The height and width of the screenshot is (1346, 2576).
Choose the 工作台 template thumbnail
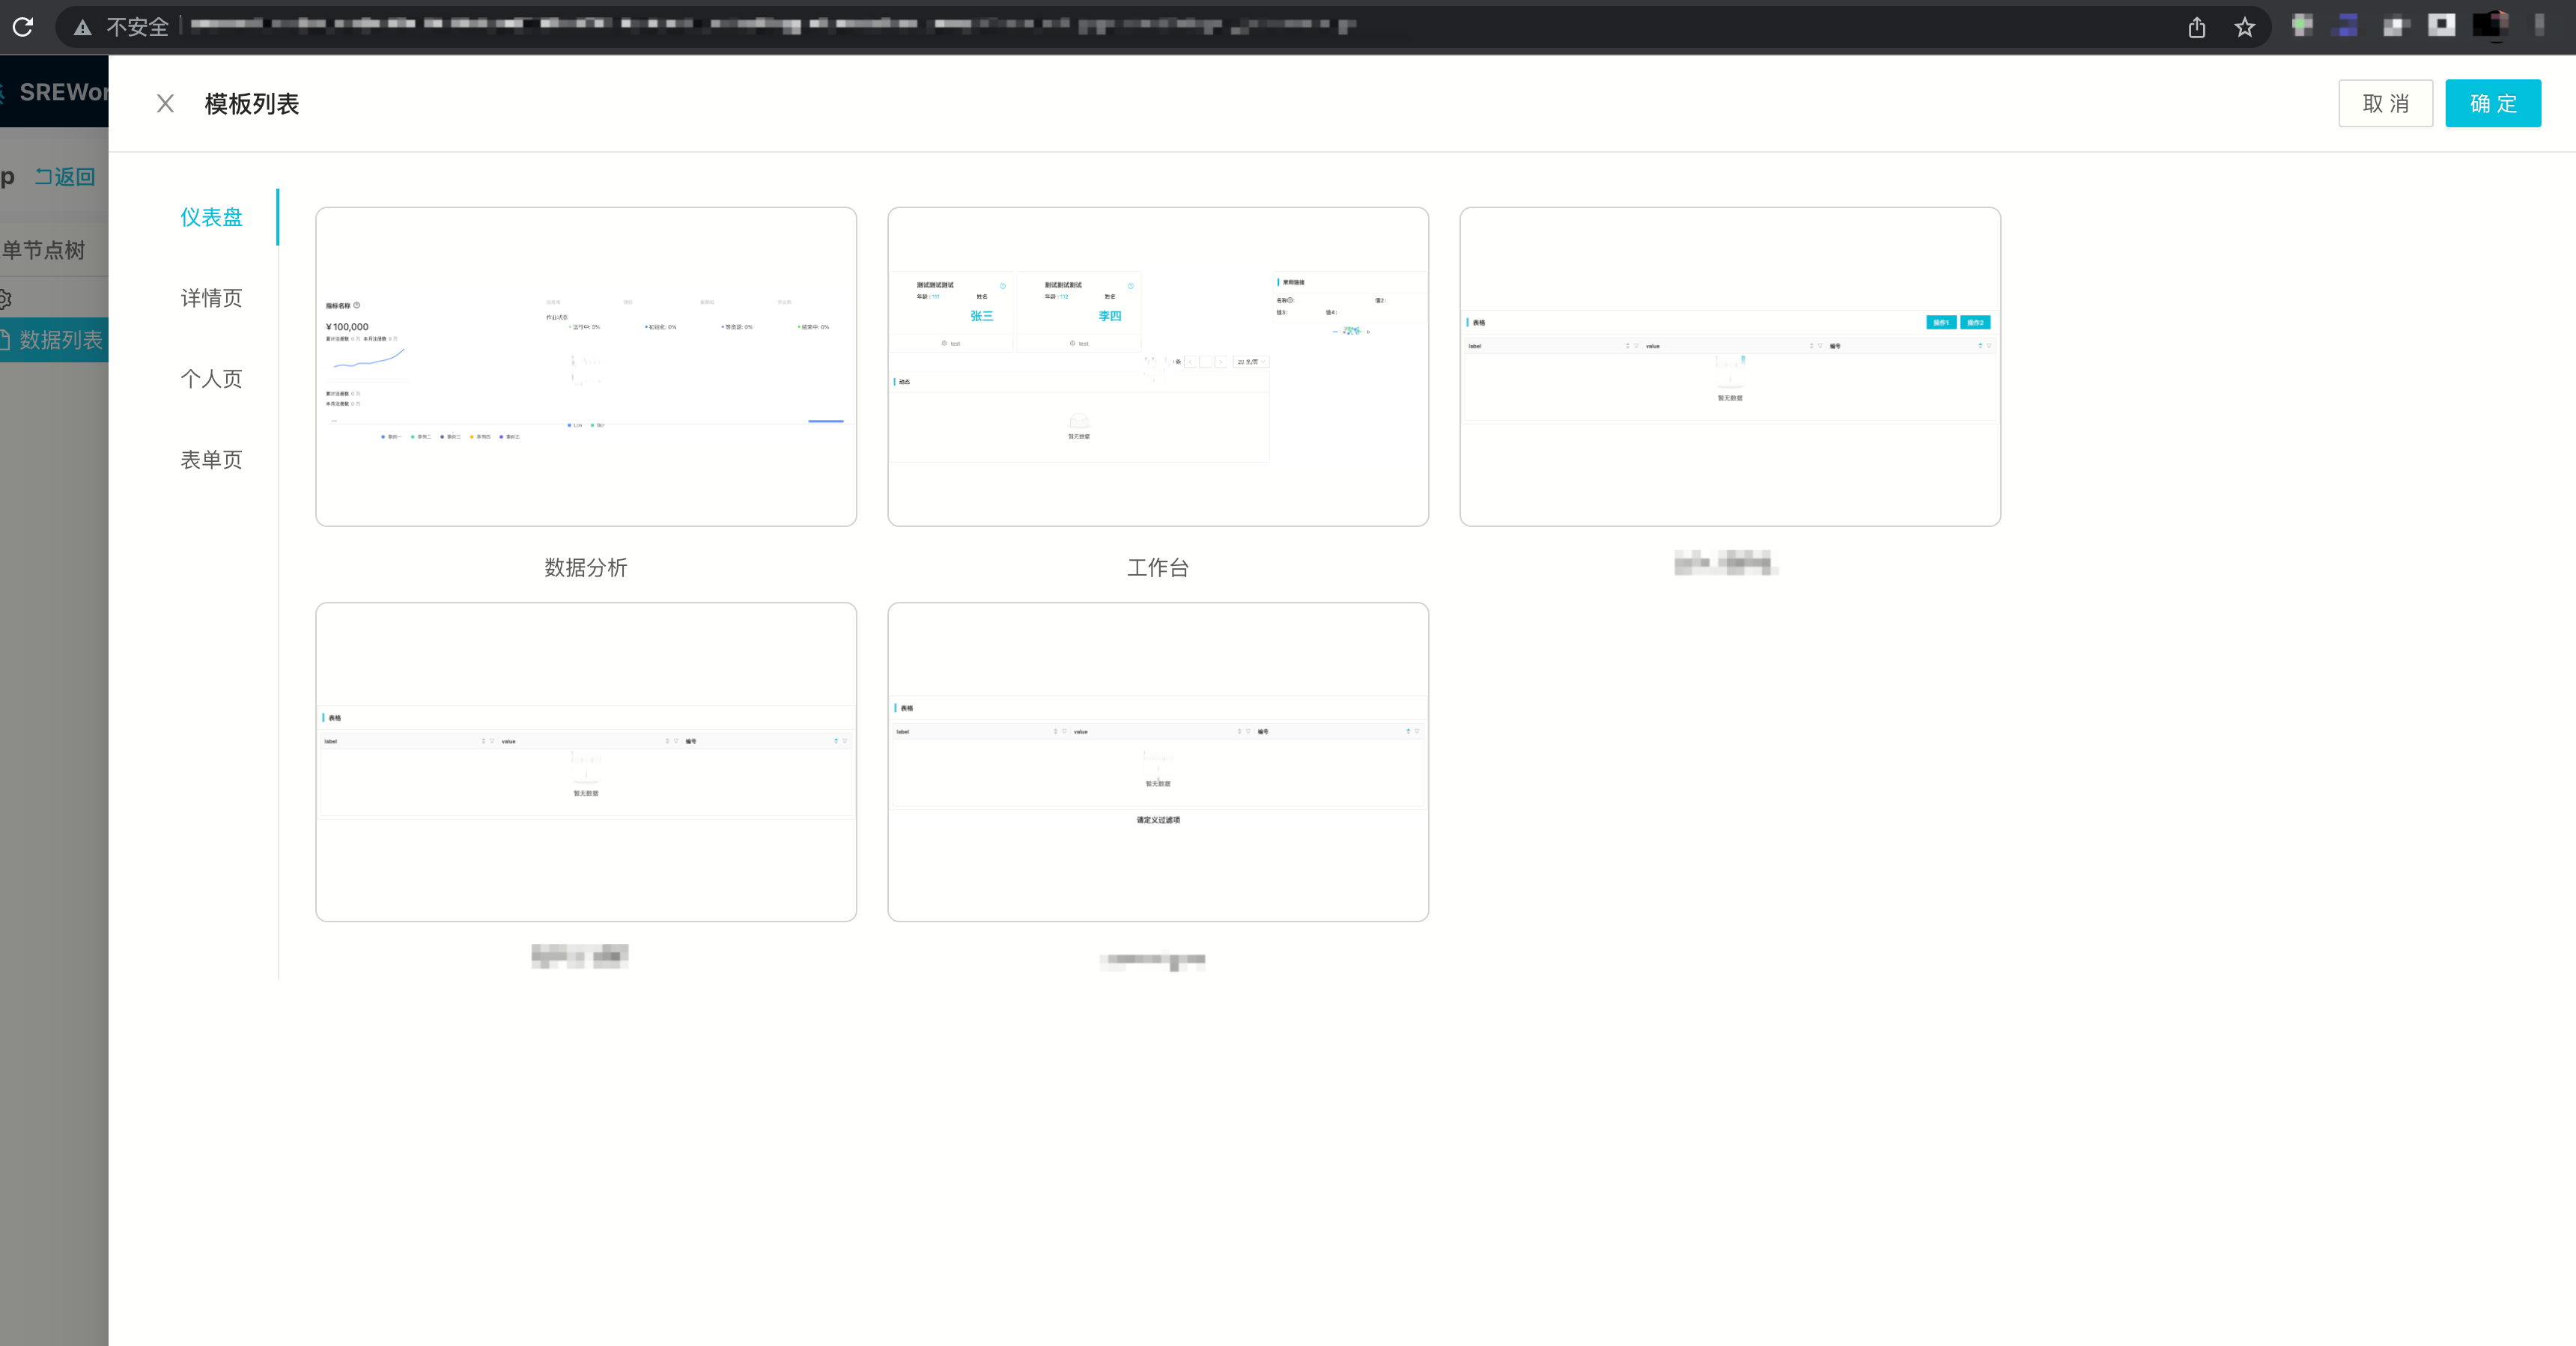(x=1157, y=367)
